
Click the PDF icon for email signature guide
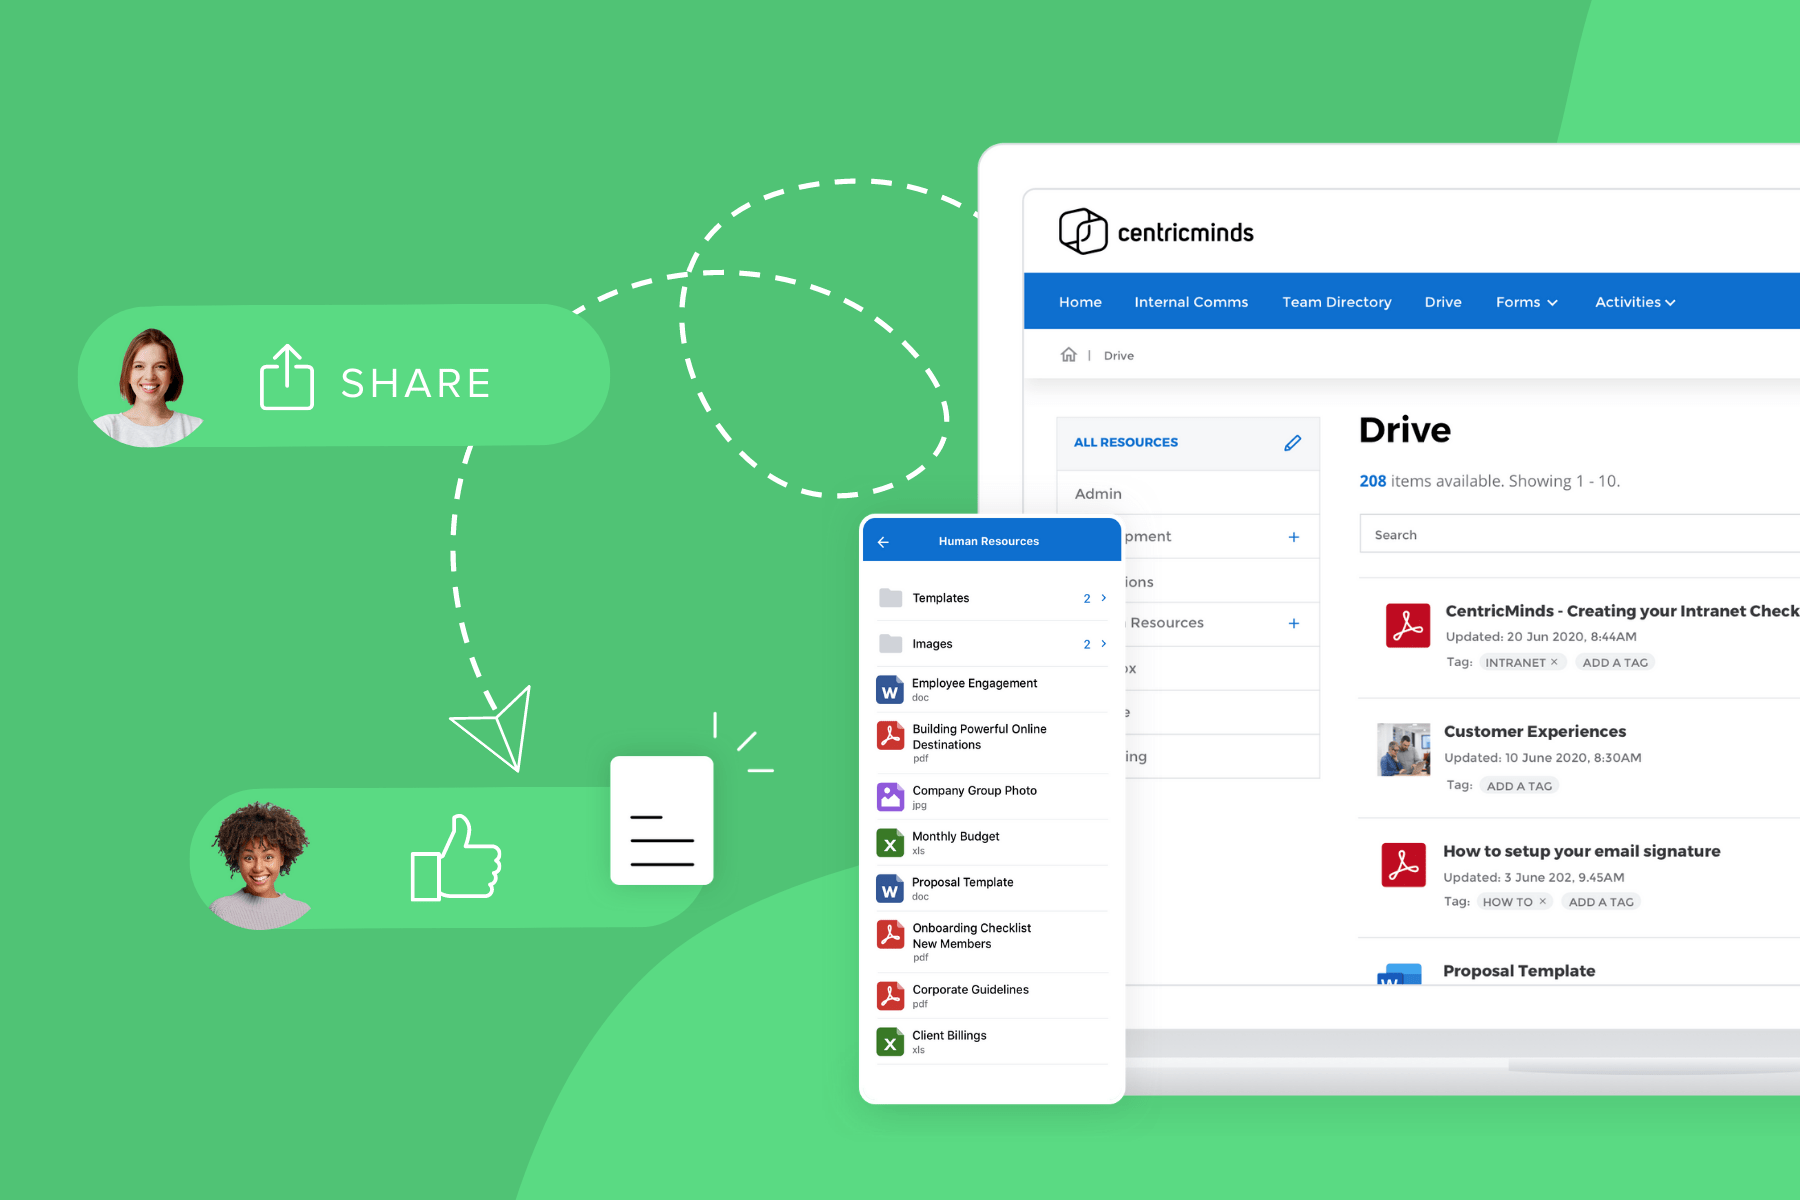[x=1404, y=865]
